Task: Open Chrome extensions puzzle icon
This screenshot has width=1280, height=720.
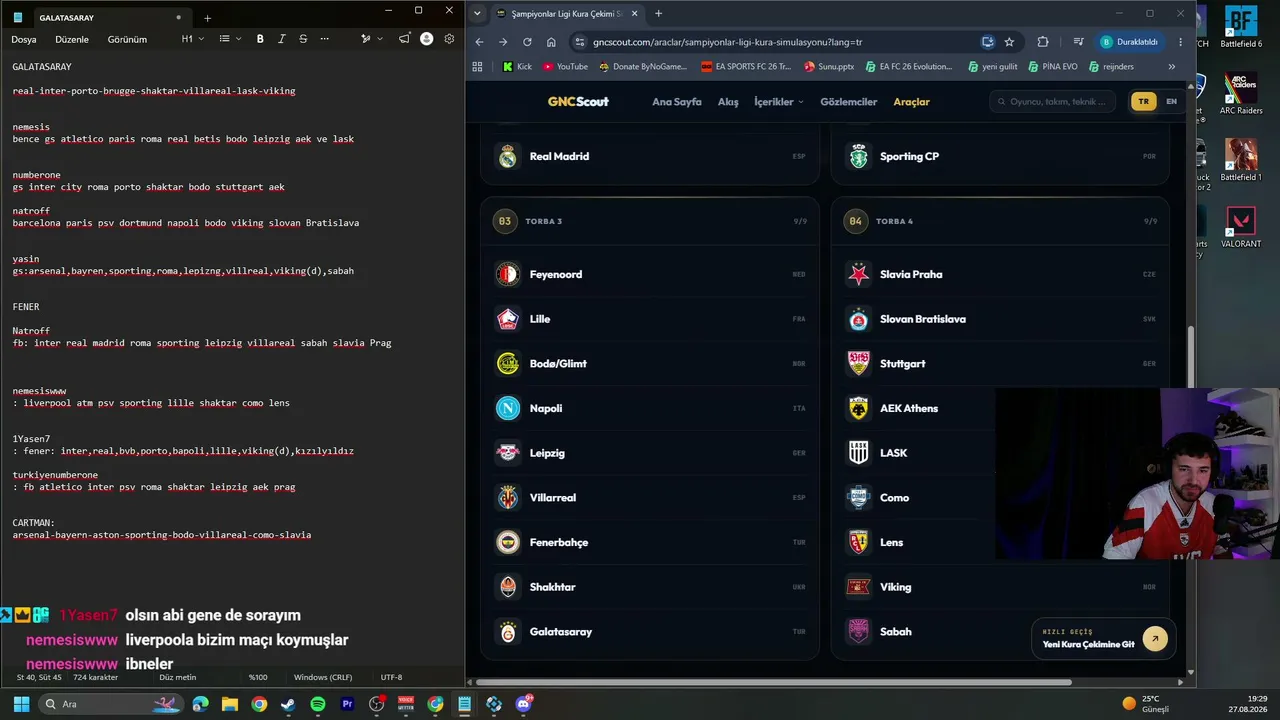Action: coord(1043,42)
